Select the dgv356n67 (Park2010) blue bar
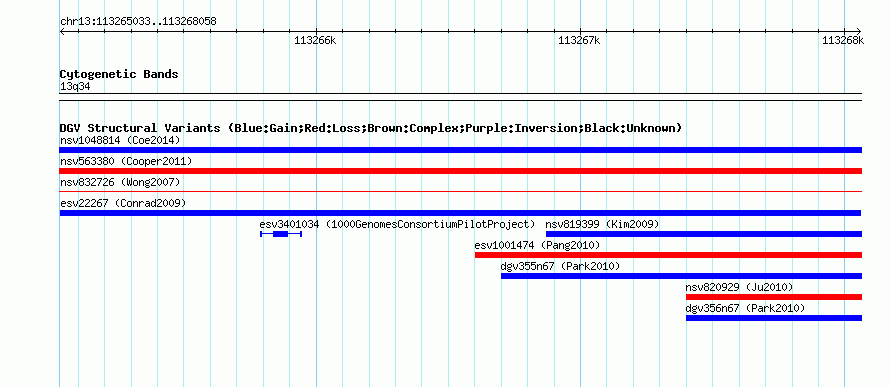Viewport: 890px width, 387px height. tap(774, 318)
